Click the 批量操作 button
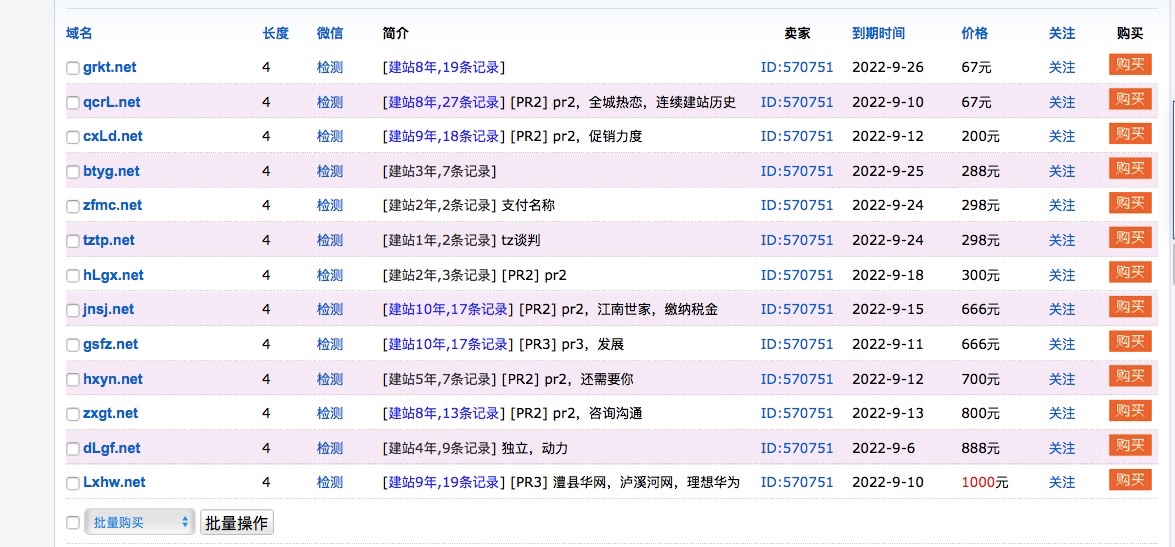 237,522
